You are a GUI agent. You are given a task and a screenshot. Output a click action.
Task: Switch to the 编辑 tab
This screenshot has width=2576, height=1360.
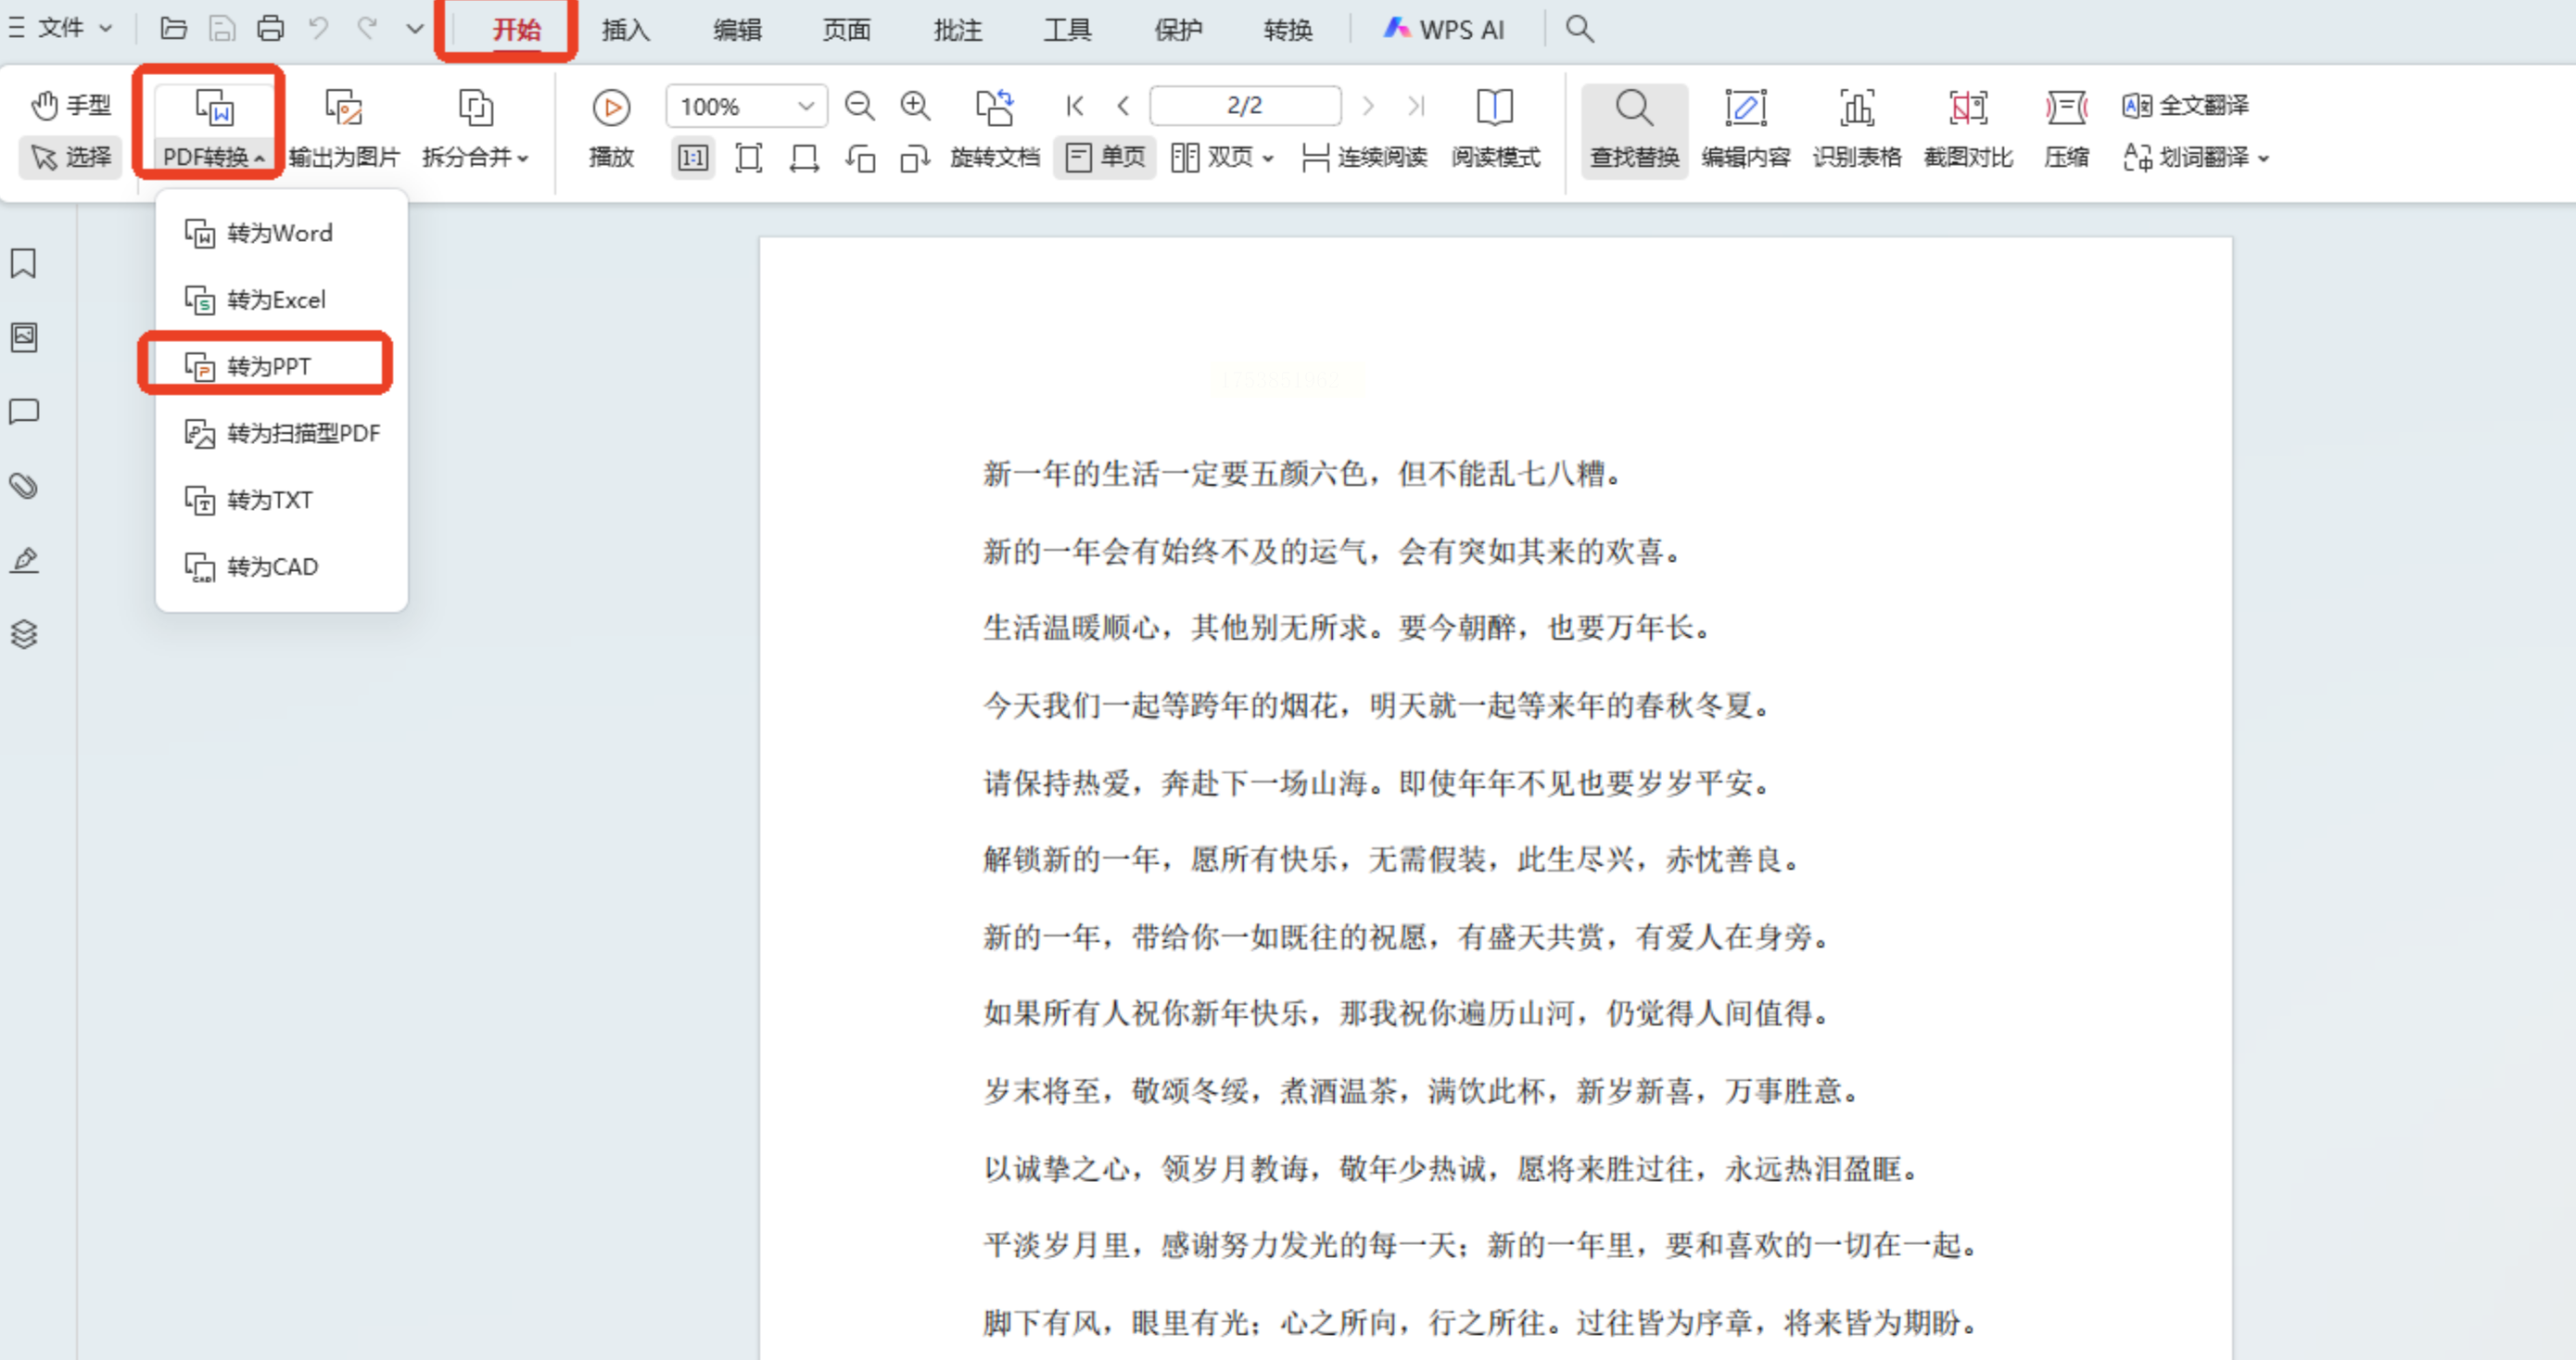pos(737,30)
